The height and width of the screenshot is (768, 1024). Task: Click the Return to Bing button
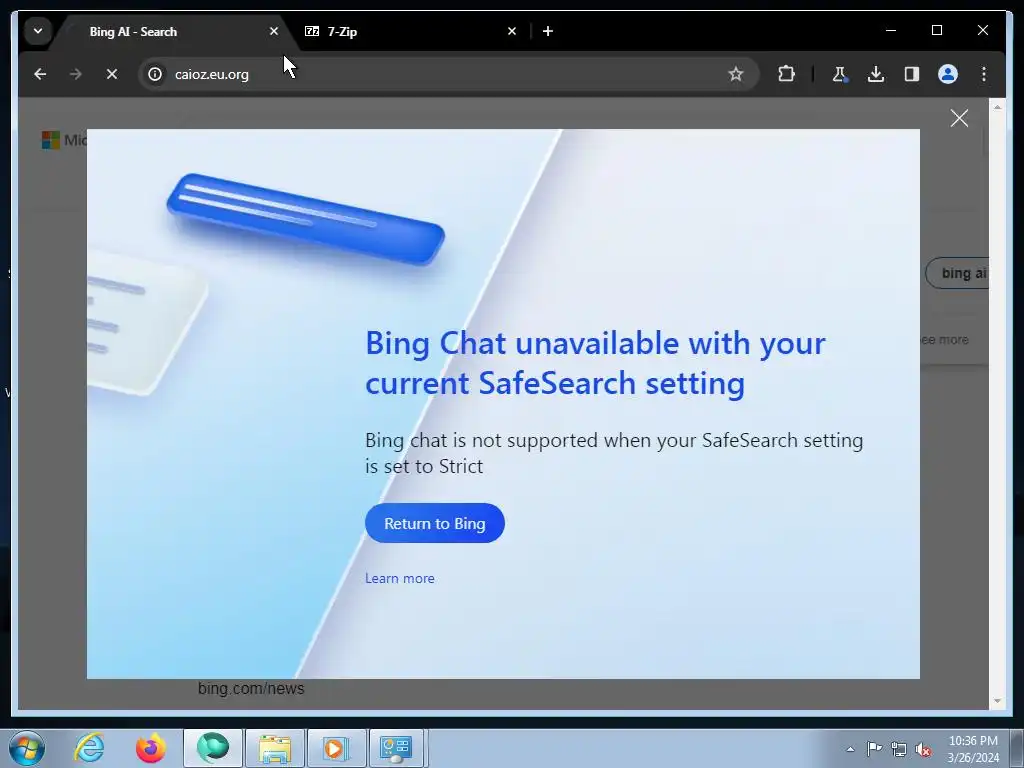pyautogui.click(x=434, y=523)
